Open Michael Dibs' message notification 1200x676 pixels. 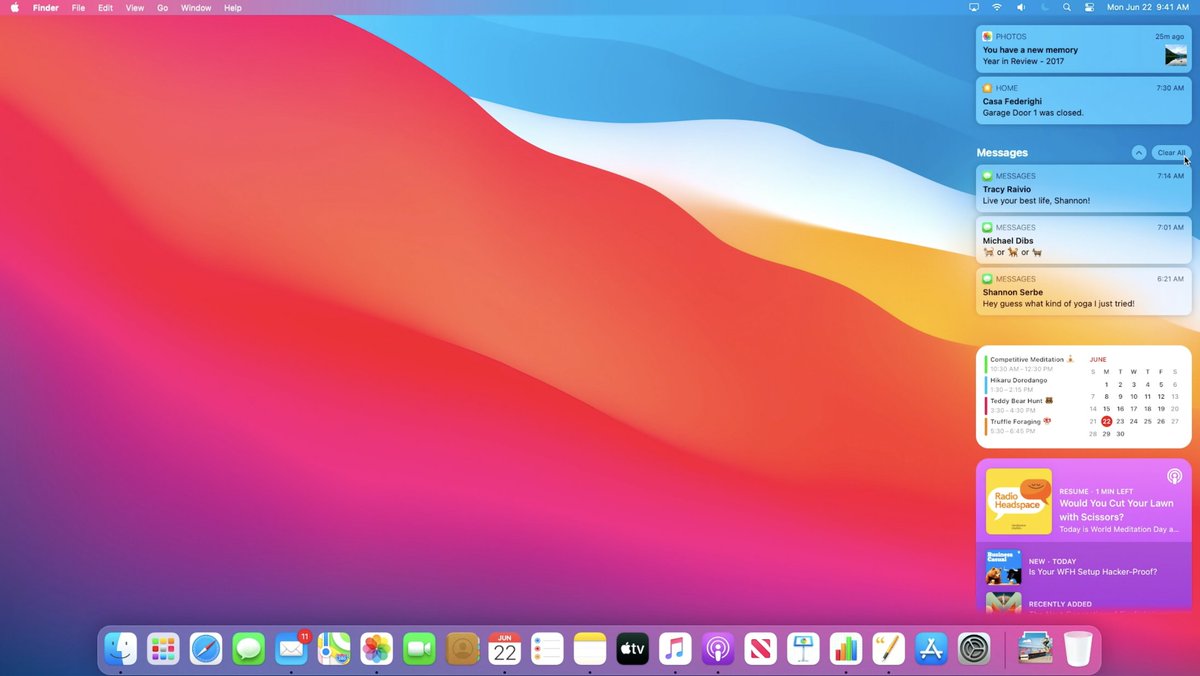(x=1083, y=240)
